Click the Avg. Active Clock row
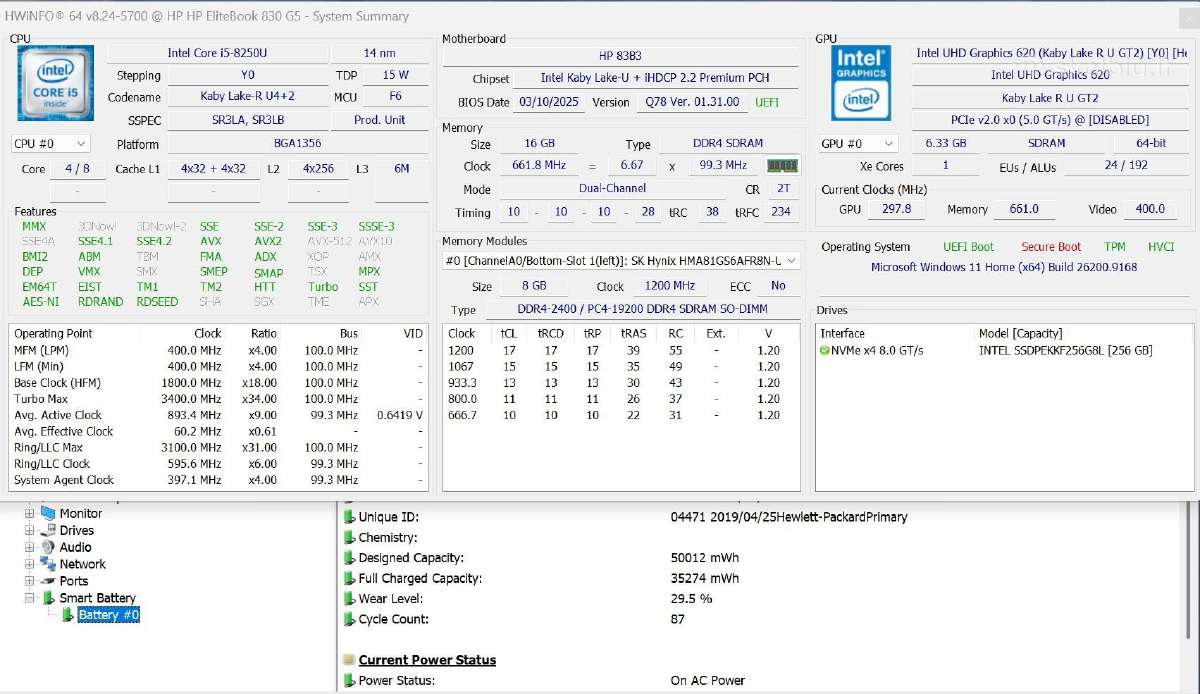 219,415
